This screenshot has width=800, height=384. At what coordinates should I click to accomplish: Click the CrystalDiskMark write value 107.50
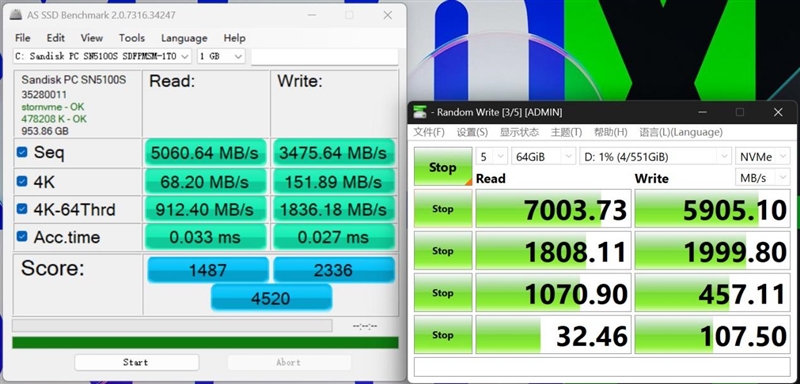click(x=712, y=335)
